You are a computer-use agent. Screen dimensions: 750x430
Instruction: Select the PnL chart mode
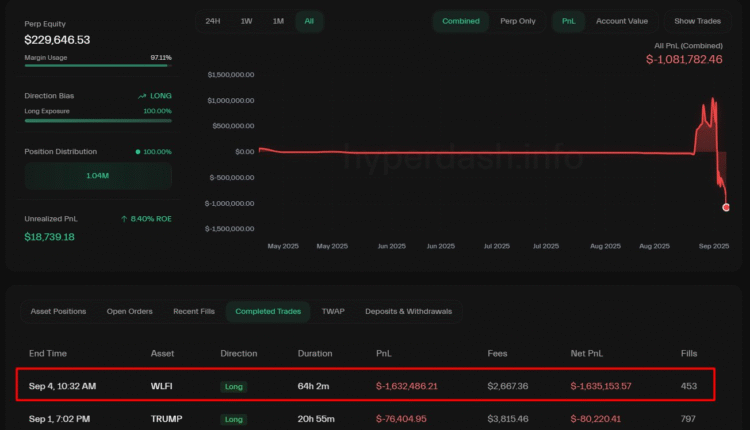[x=569, y=21]
